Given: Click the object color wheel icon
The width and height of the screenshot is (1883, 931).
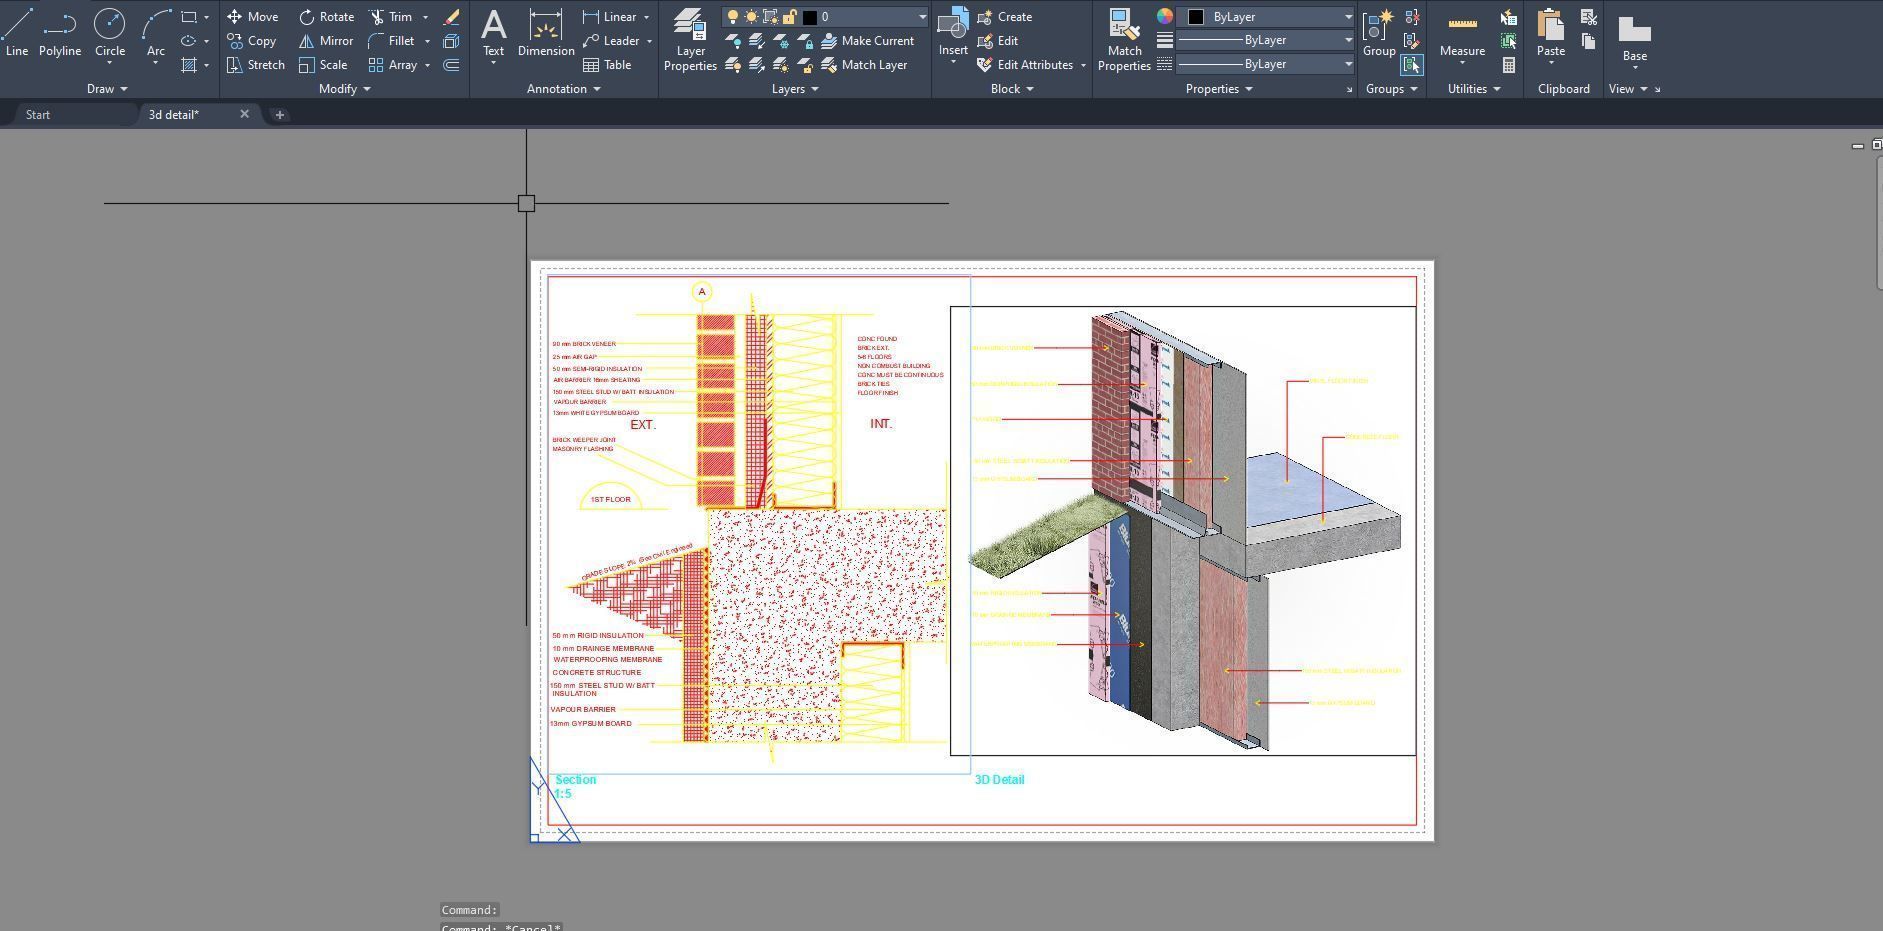Looking at the screenshot, I should click(1164, 17).
